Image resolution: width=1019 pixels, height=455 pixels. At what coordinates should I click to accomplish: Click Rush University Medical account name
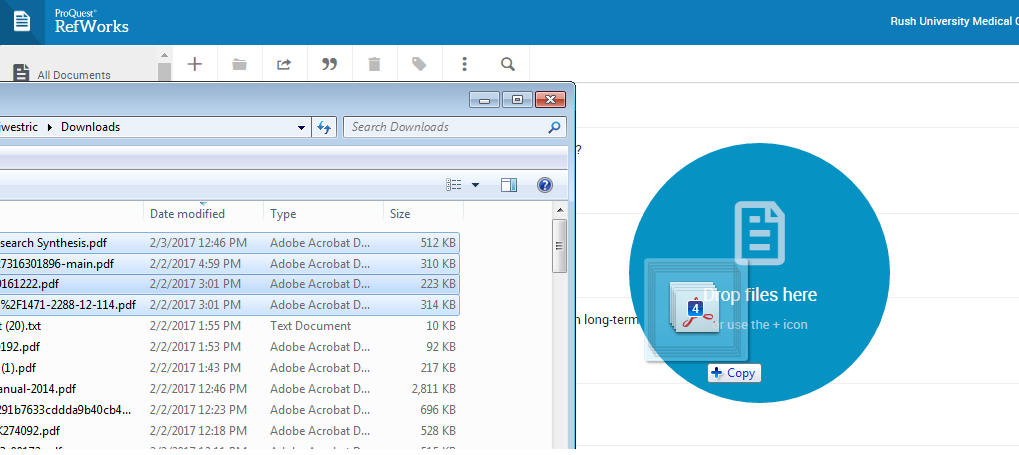pyautogui.click(x=954, y=21)
